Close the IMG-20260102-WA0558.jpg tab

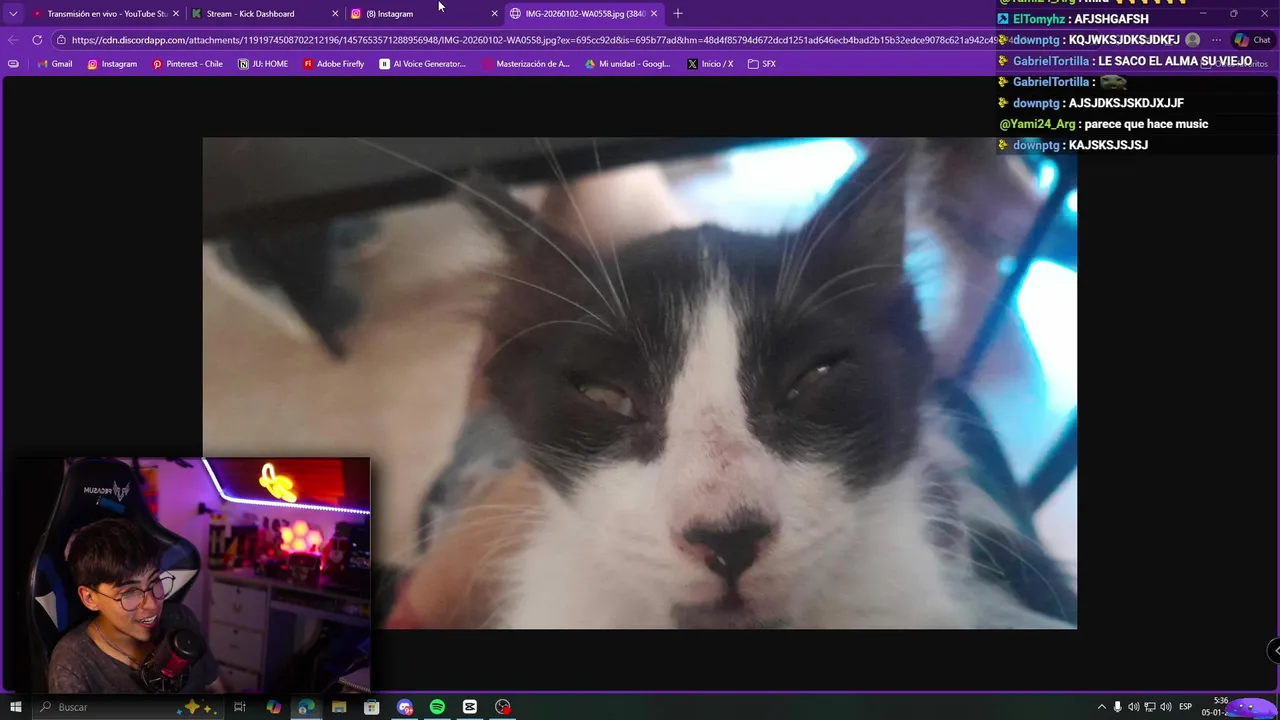click(654, 14)
